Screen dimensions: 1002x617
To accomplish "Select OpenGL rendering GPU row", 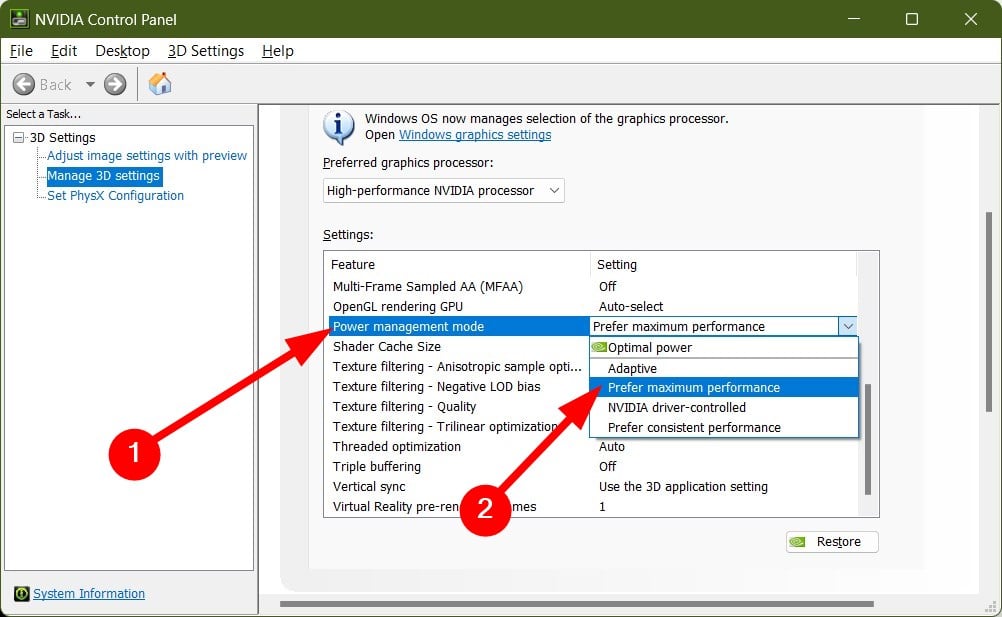I will [x=592, y=307].
